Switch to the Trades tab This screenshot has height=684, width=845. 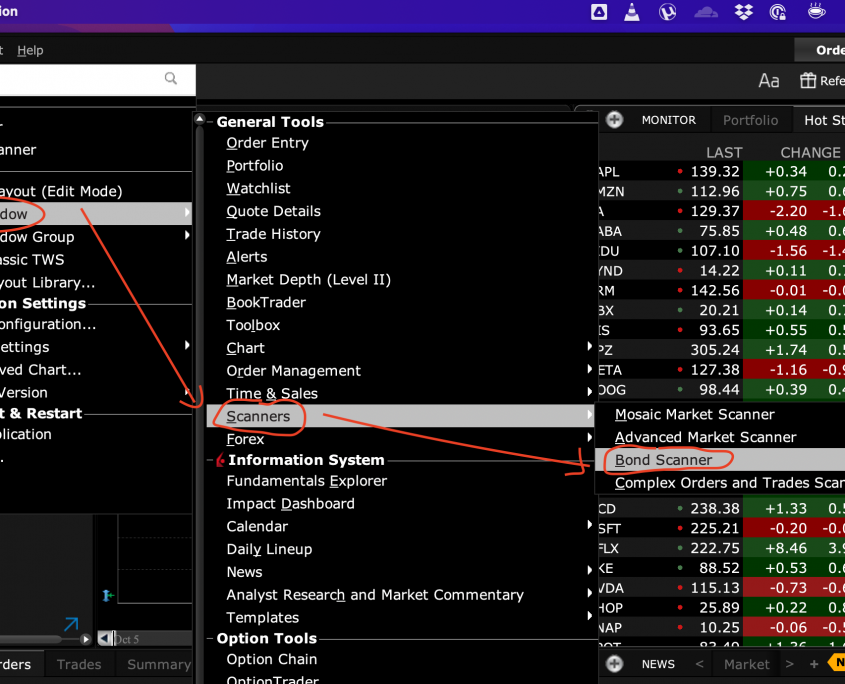(x=79, y=664)
